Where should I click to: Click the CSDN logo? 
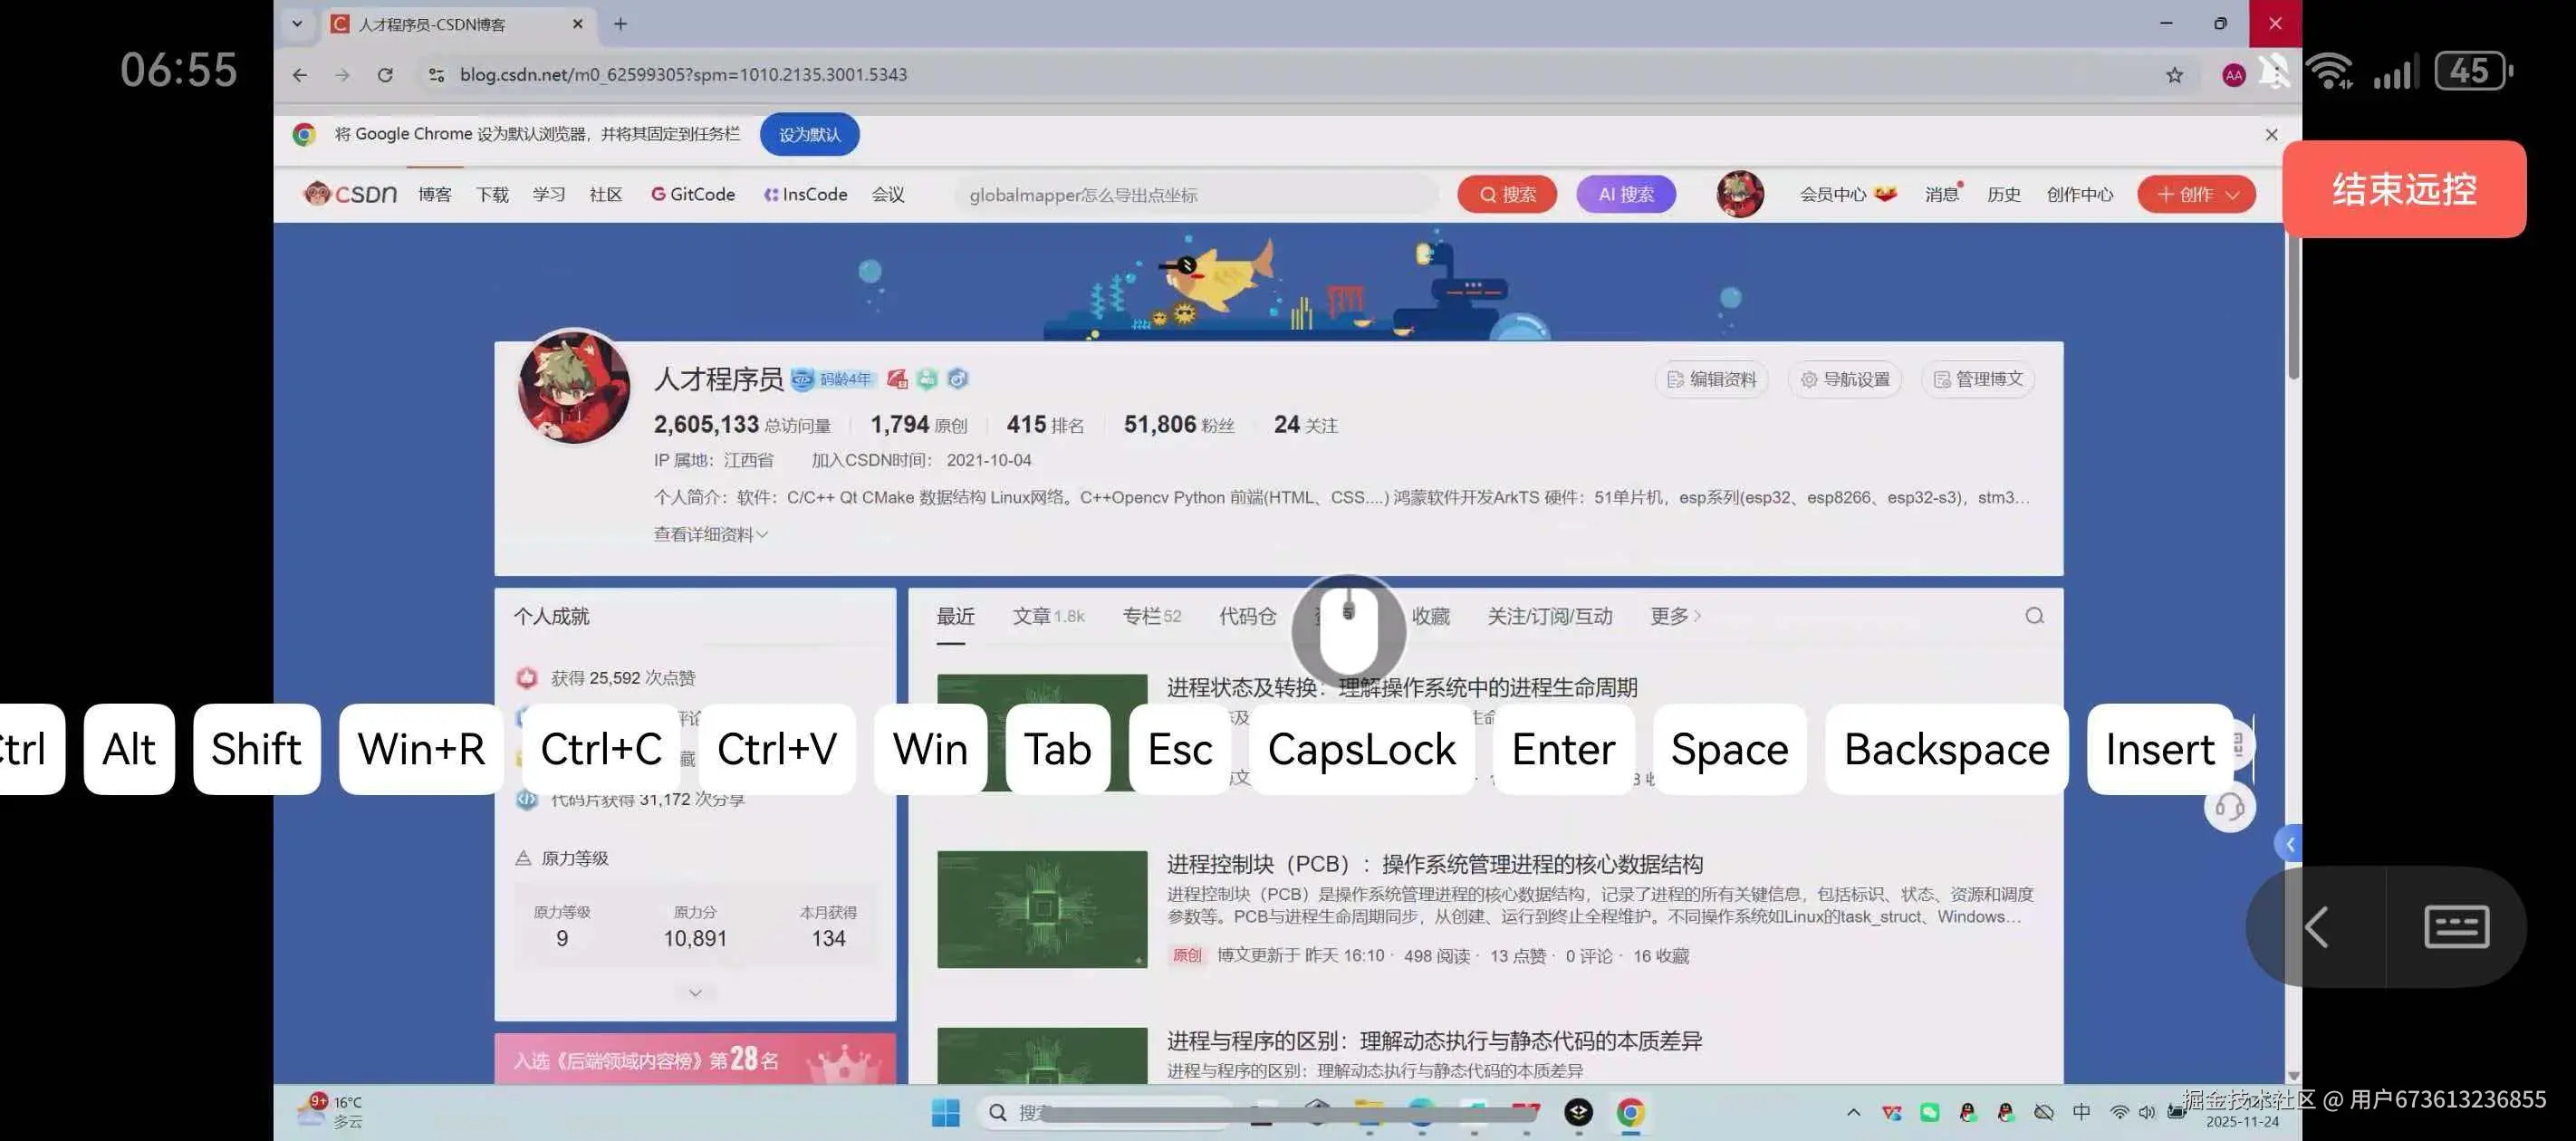coord(351,194)
